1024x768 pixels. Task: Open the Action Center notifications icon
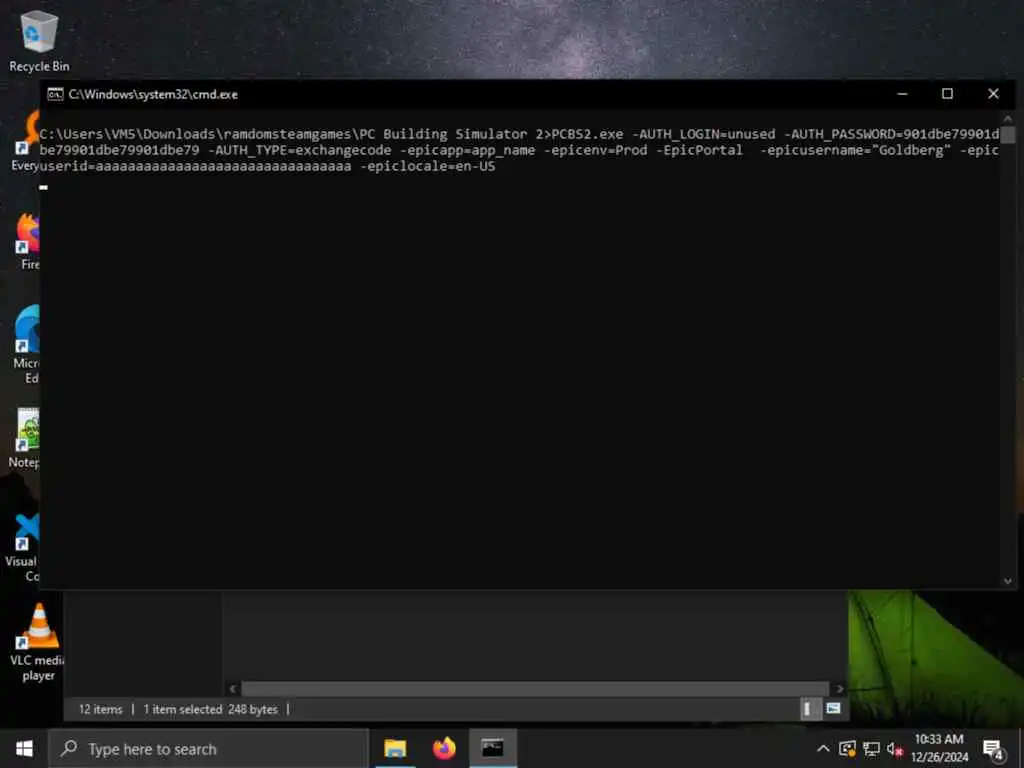coord(993,749)
